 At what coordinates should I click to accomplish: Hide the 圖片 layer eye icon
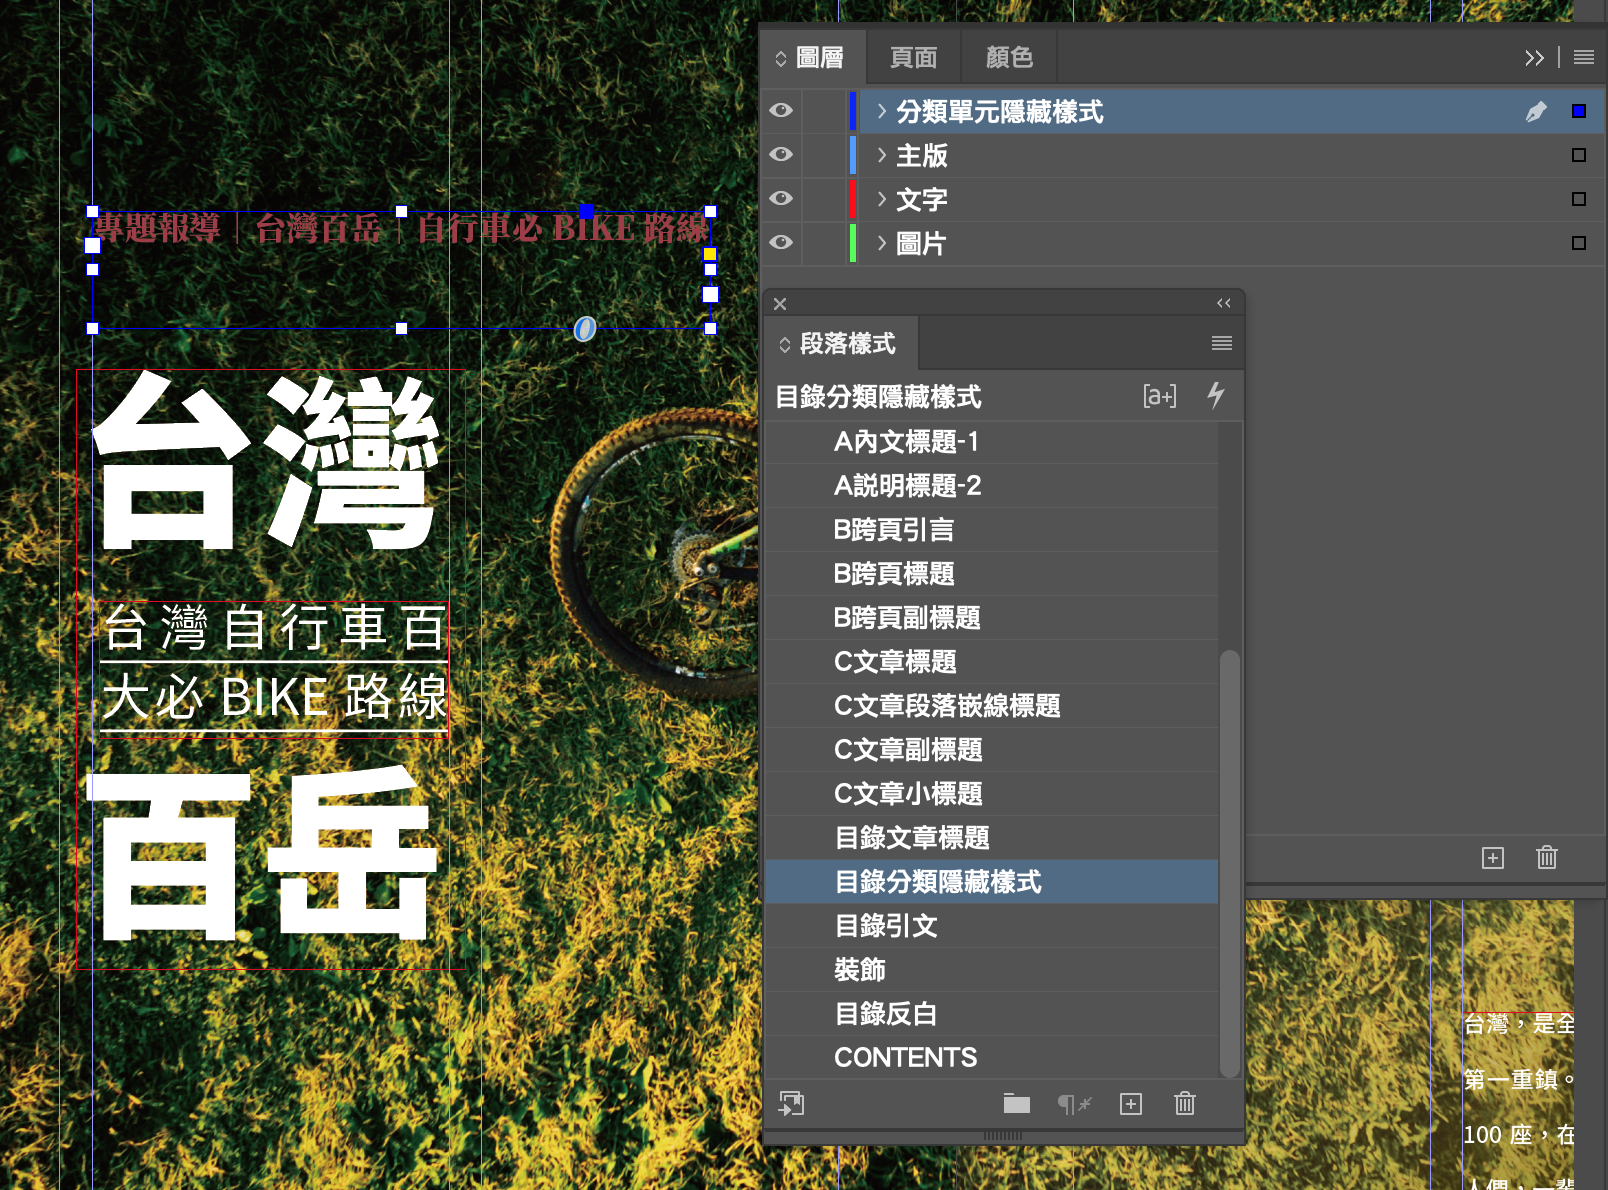[781, 243]
